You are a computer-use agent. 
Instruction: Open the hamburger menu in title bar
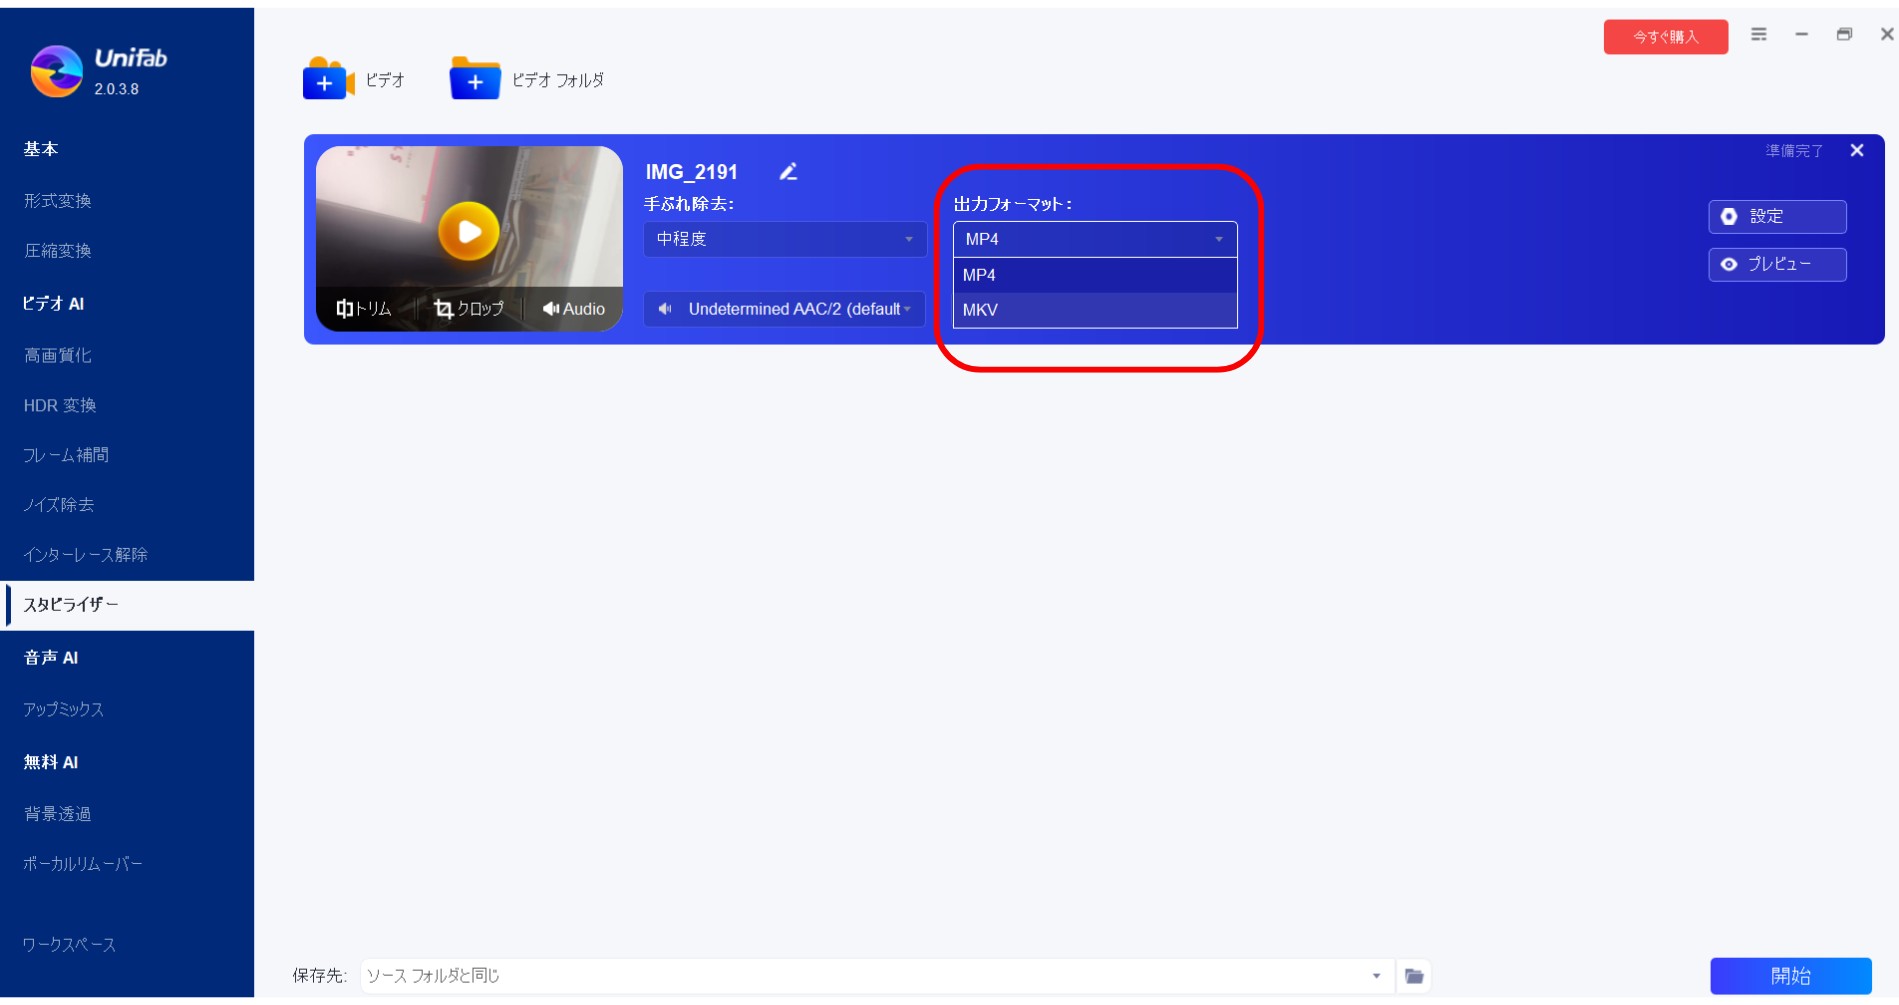1759,35
